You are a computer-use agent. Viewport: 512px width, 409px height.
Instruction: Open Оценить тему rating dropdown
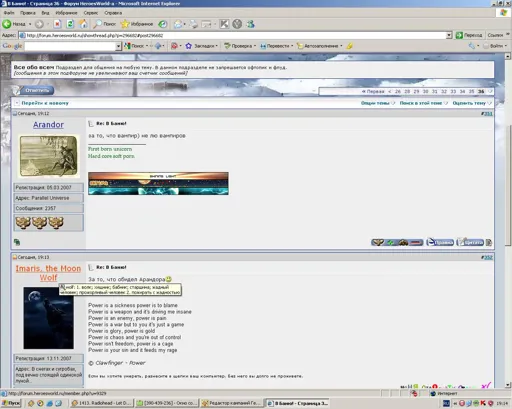[472, 103]
